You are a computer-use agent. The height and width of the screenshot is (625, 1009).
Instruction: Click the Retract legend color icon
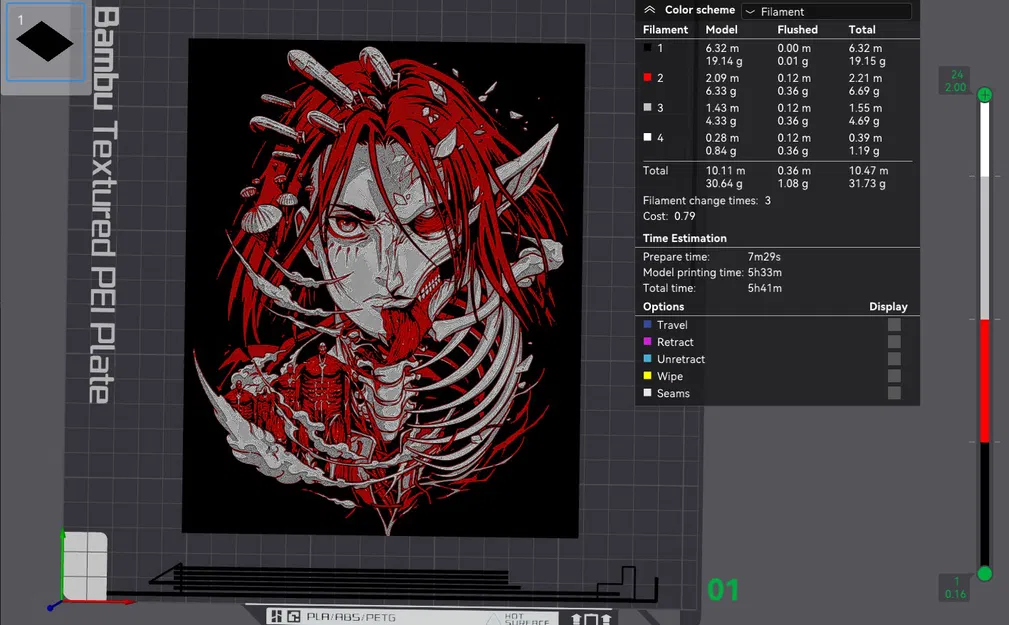click(649, 341)
